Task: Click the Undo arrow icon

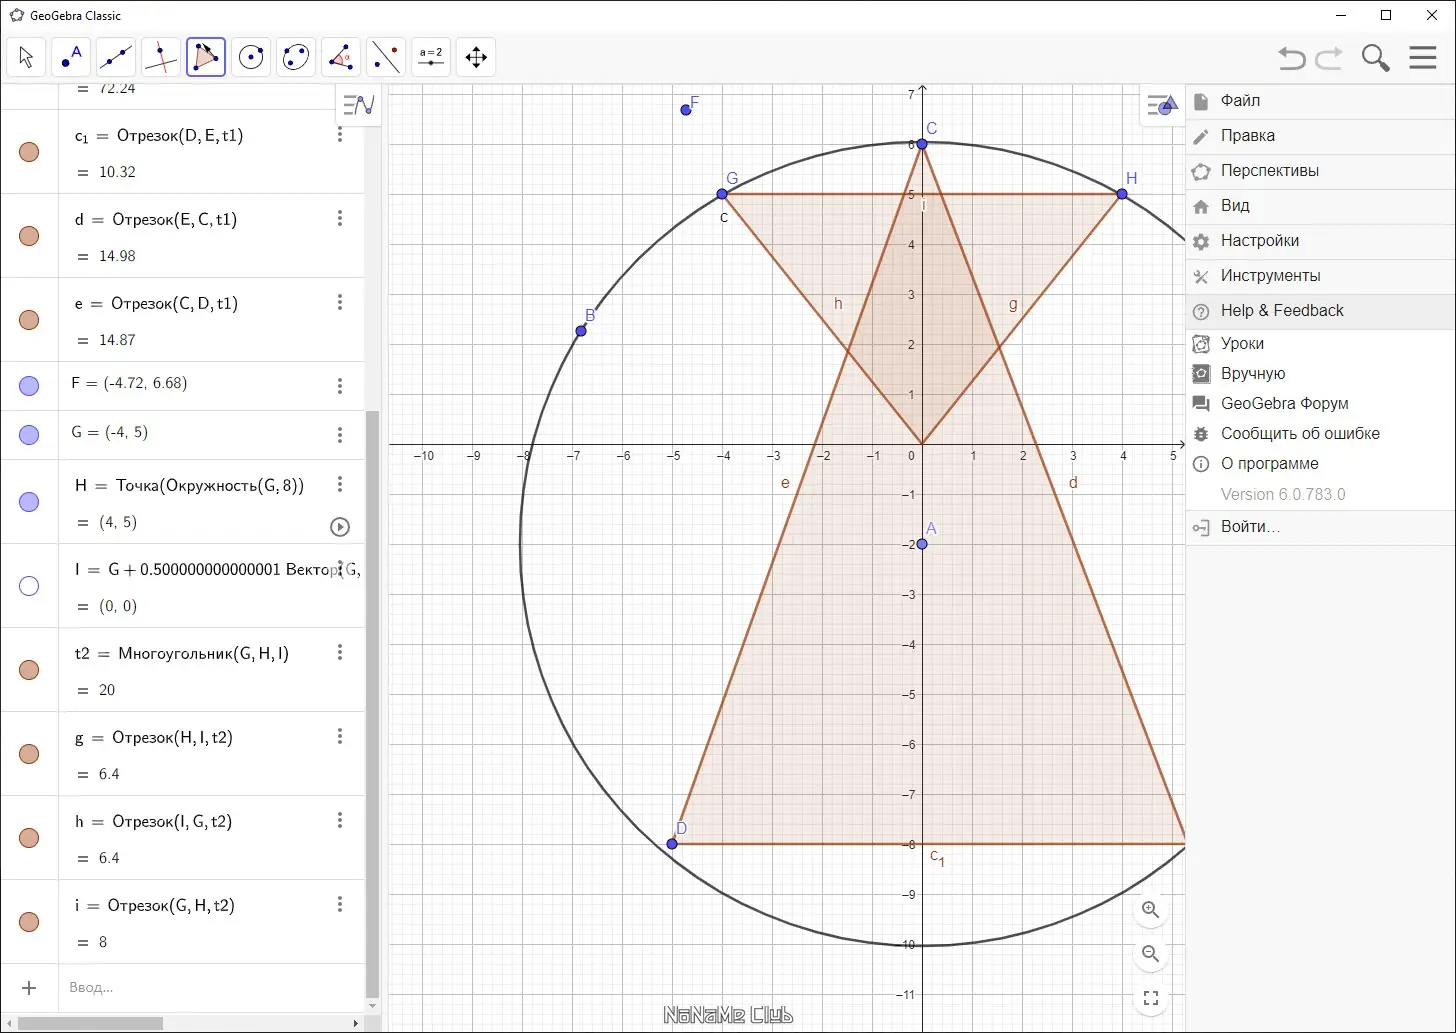Action: pyautogui.click(x=1292, y=58)
